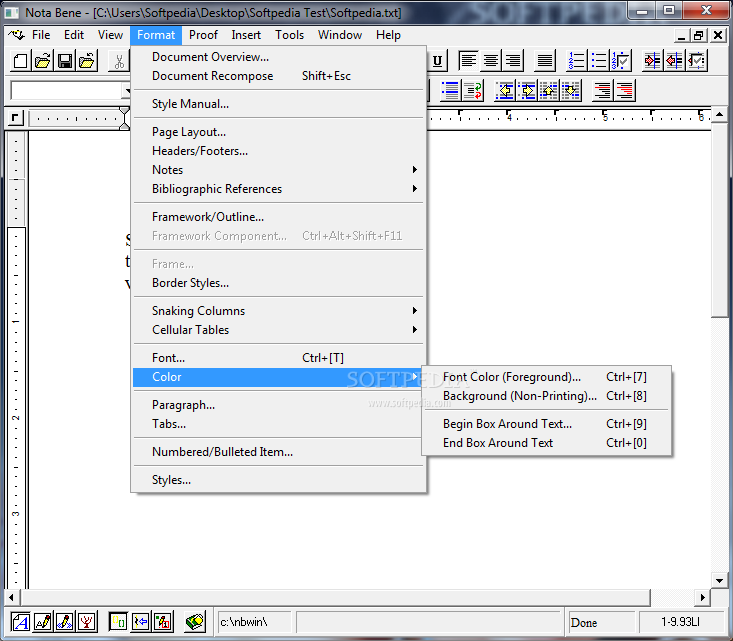The image size is (733, 641).
Task: Open the File menu
Action: tap(41, 35)
